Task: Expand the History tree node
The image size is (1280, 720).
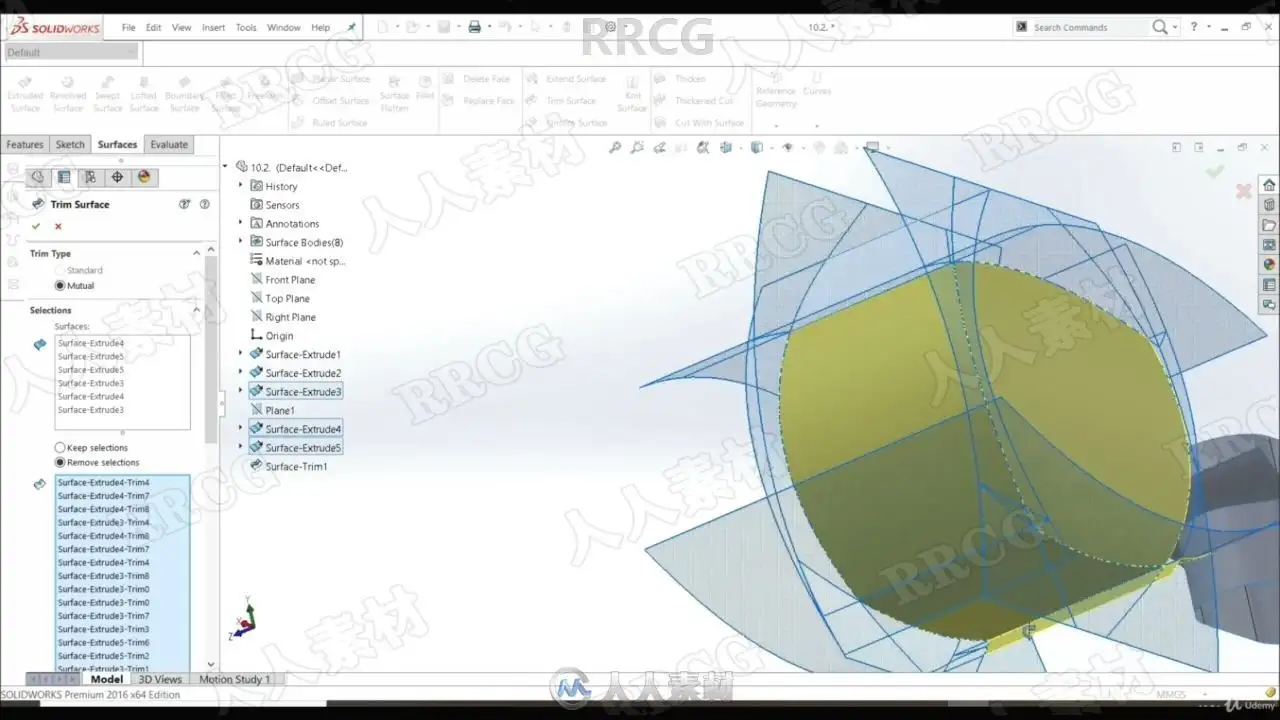Action: pyautogui.click(x=241, y=186)
